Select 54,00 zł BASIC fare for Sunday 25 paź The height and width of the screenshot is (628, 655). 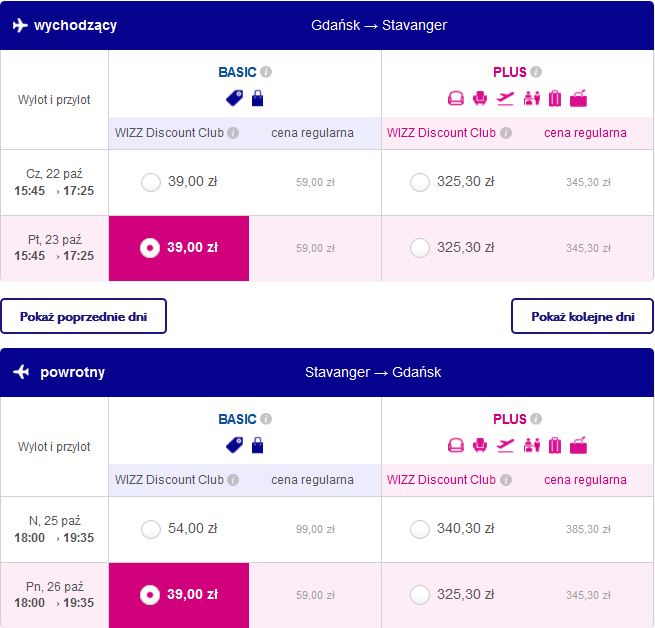(151, 529)
